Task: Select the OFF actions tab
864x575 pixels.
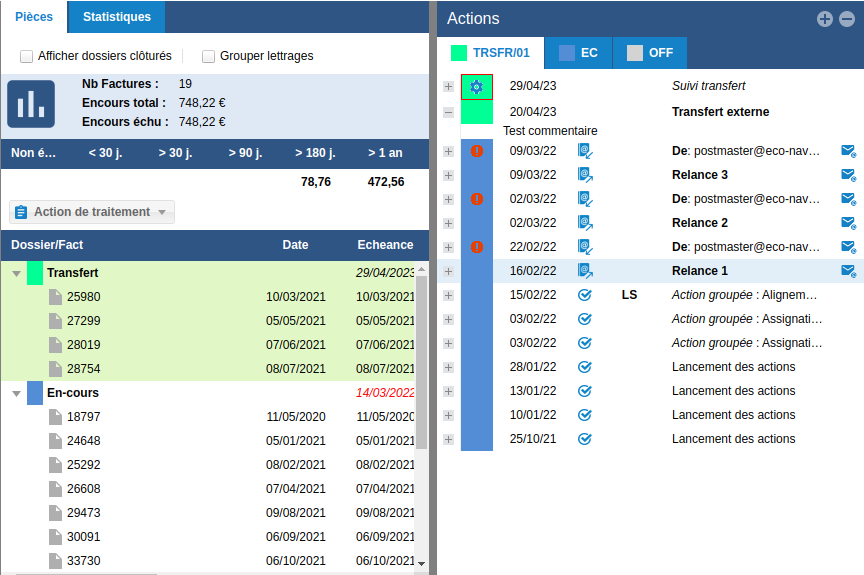Action: tap(650, 53)
